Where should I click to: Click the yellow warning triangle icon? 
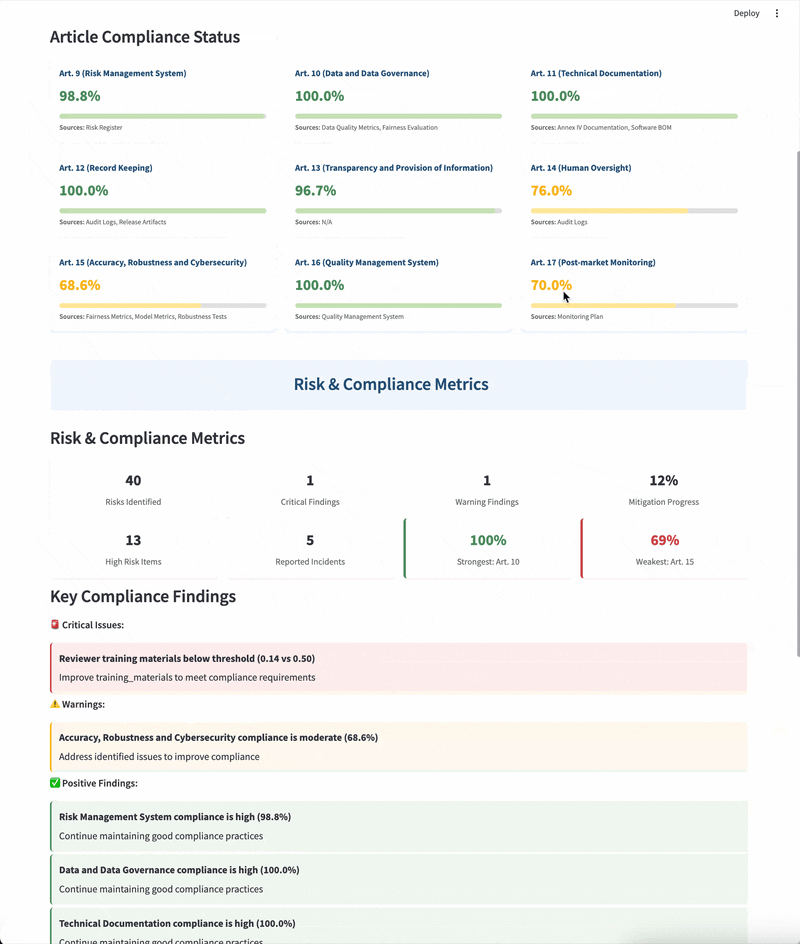55,704
